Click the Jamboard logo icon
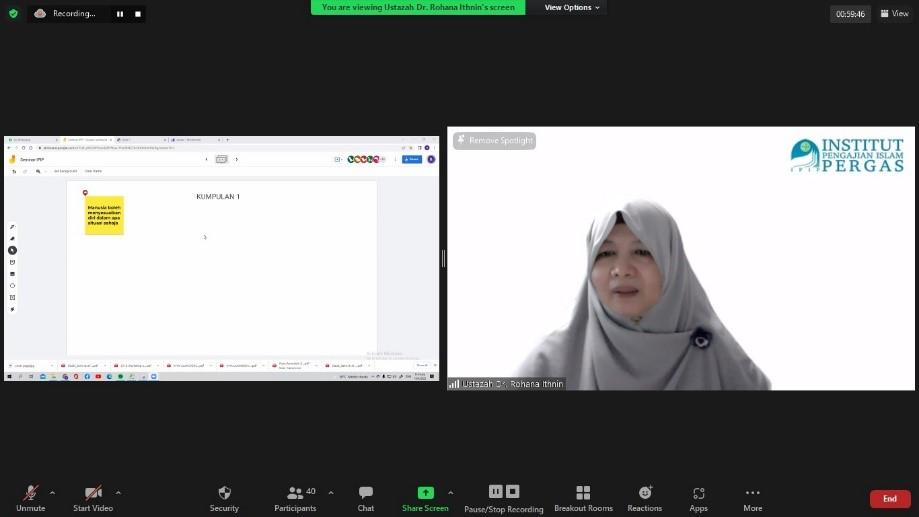The width and height of the screenshot is (919, 517). tap(12, 159)
